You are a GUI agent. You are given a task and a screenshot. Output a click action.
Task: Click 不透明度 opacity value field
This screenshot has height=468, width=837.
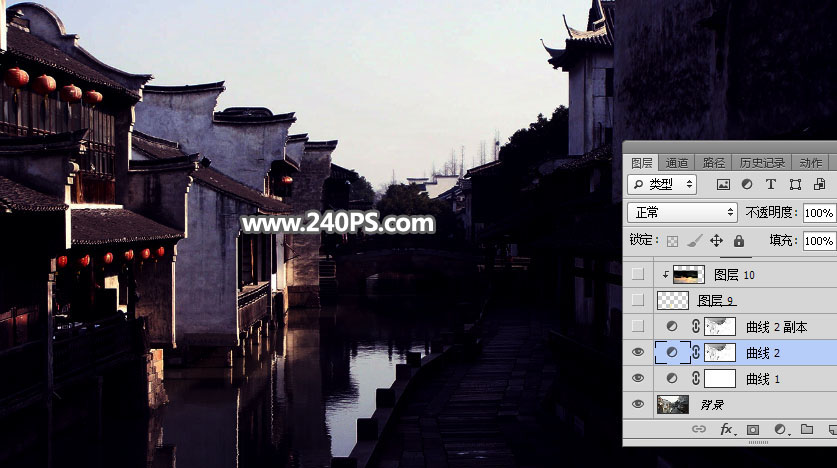pos(819,213)
